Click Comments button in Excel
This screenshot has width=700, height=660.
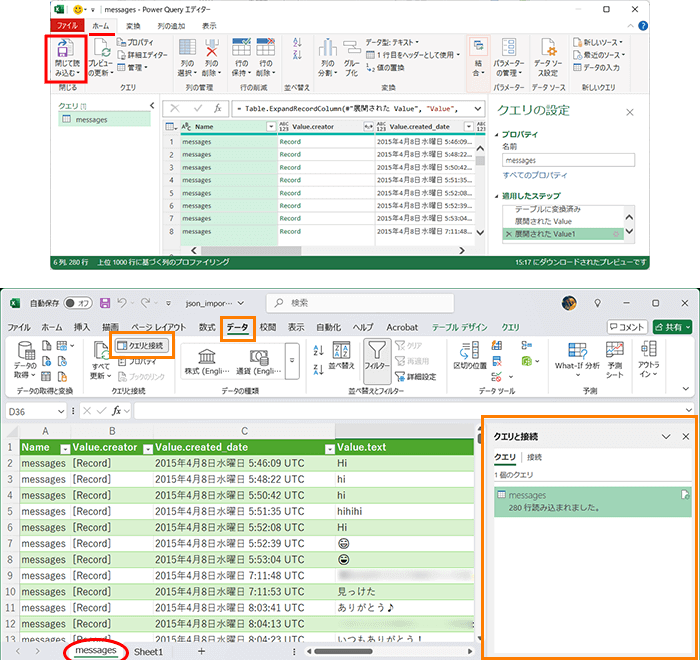tap(627, 327)
